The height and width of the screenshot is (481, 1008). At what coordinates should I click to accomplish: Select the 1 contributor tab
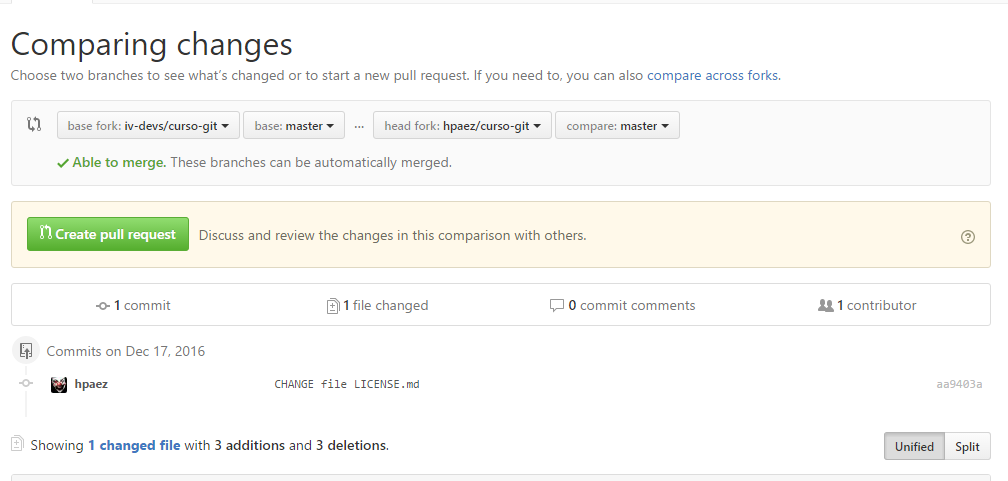[x=867, y=305]
